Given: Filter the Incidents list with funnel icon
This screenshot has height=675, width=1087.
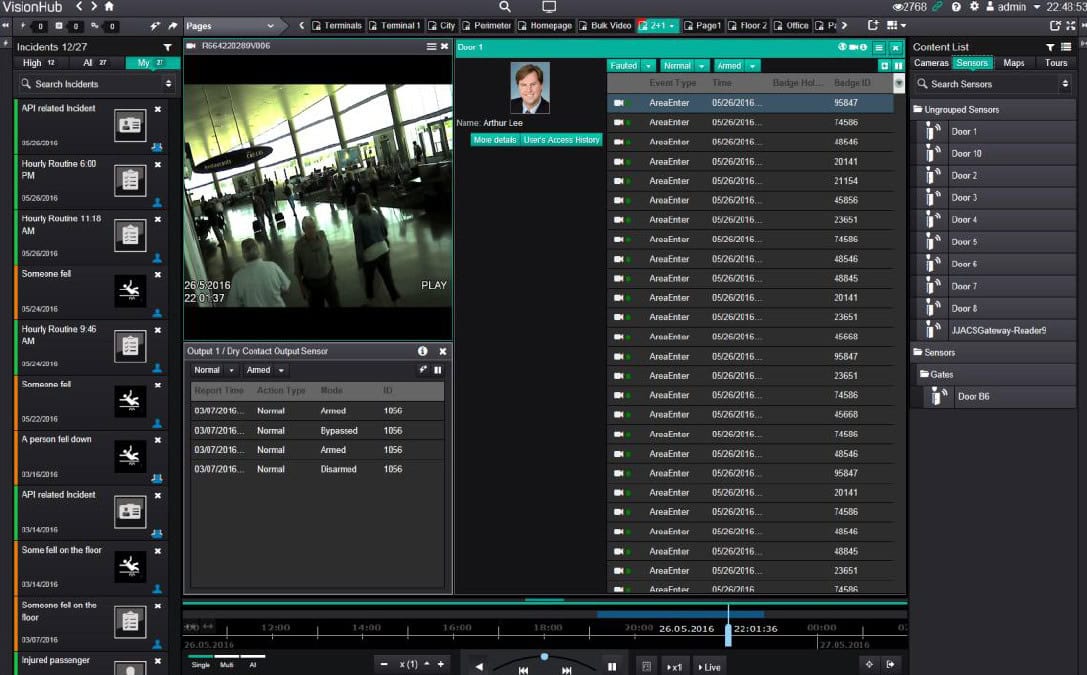Looking at the screenshot, I should (x=167, y=47).
